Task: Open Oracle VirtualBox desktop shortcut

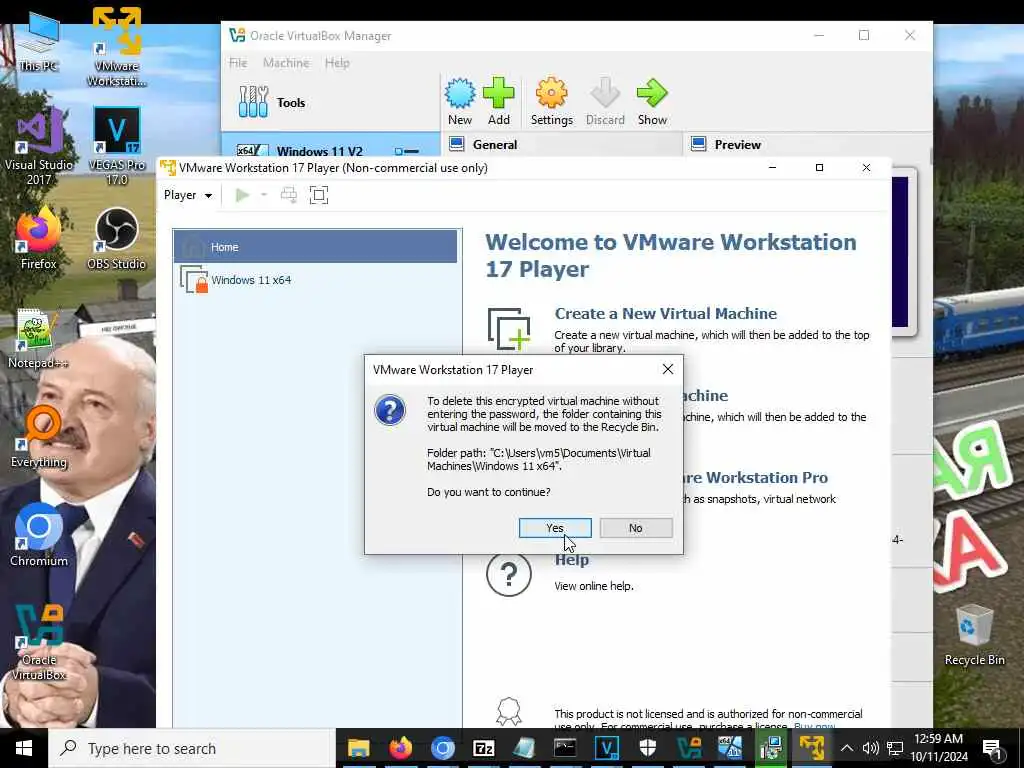Action: pyautogui.click(x=39, y=642)
